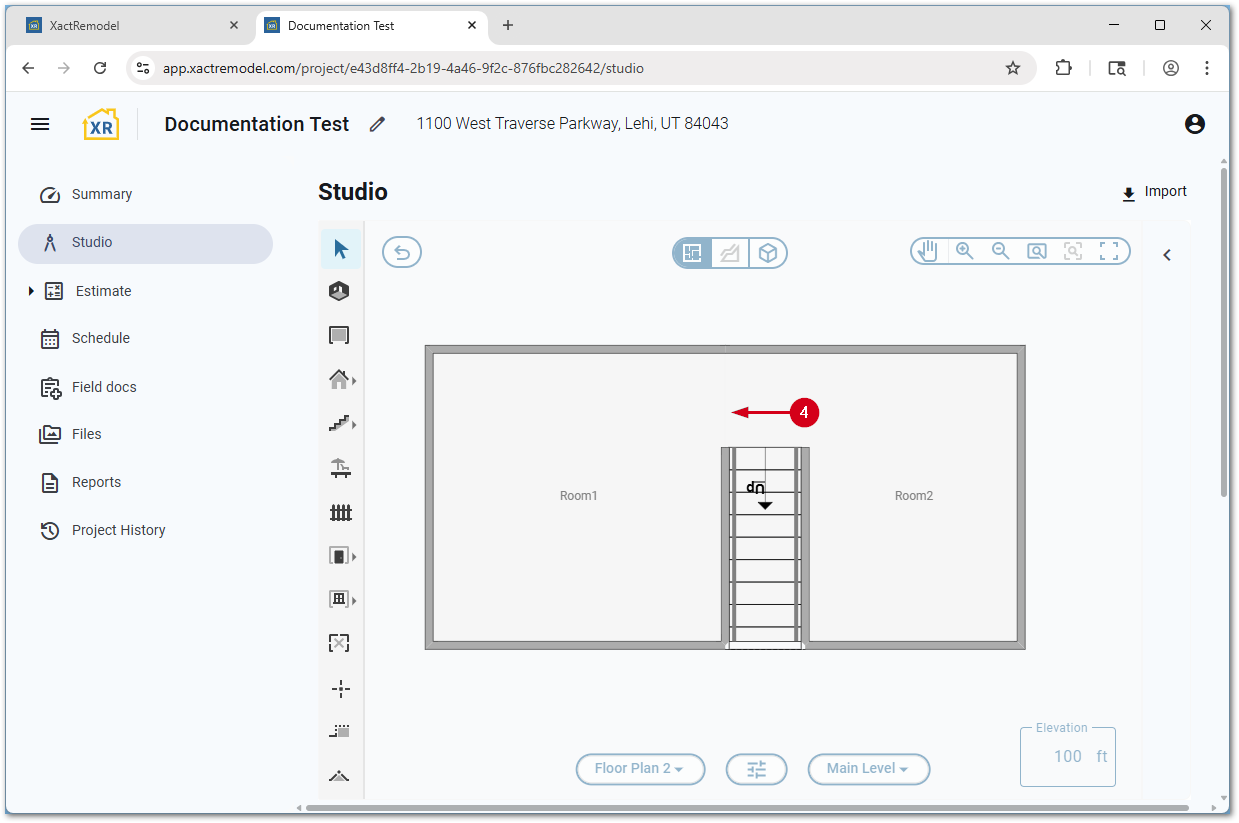Switch to 2D floor plan view
1239x823 pixels.
click(691, 253)
